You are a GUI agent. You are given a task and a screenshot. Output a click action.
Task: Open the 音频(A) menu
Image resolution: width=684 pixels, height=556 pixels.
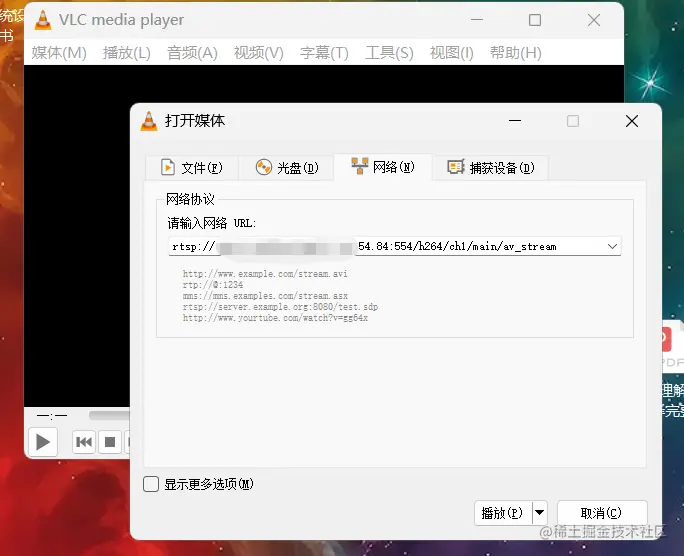point(192,53)
